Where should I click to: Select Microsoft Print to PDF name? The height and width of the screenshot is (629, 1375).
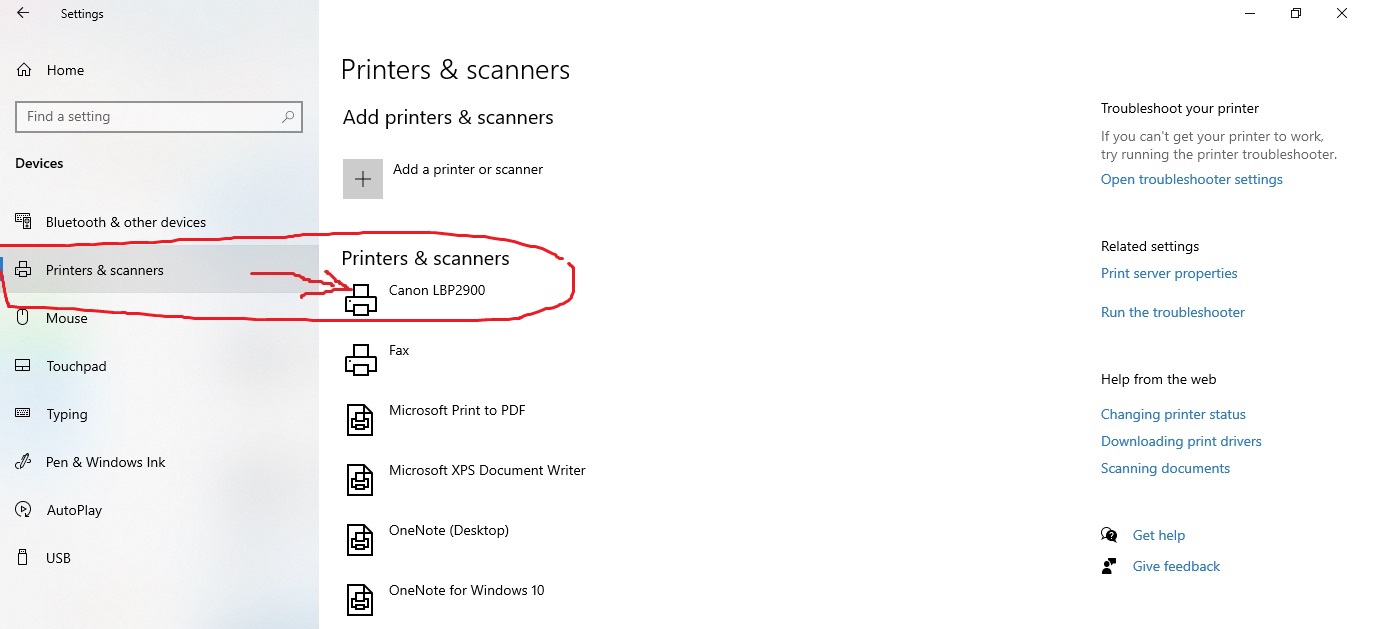point(457,410)
